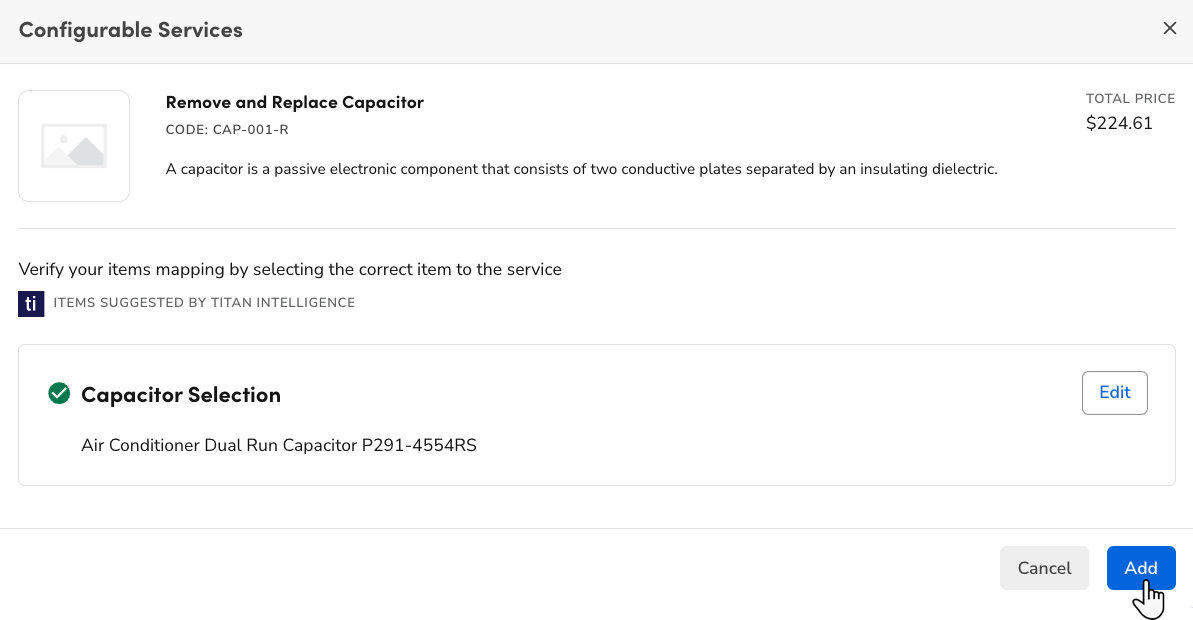Open the Edit option for Capacitor Selection
The height and width of the screenshot is (620, 1193).
click(1114, 392)
